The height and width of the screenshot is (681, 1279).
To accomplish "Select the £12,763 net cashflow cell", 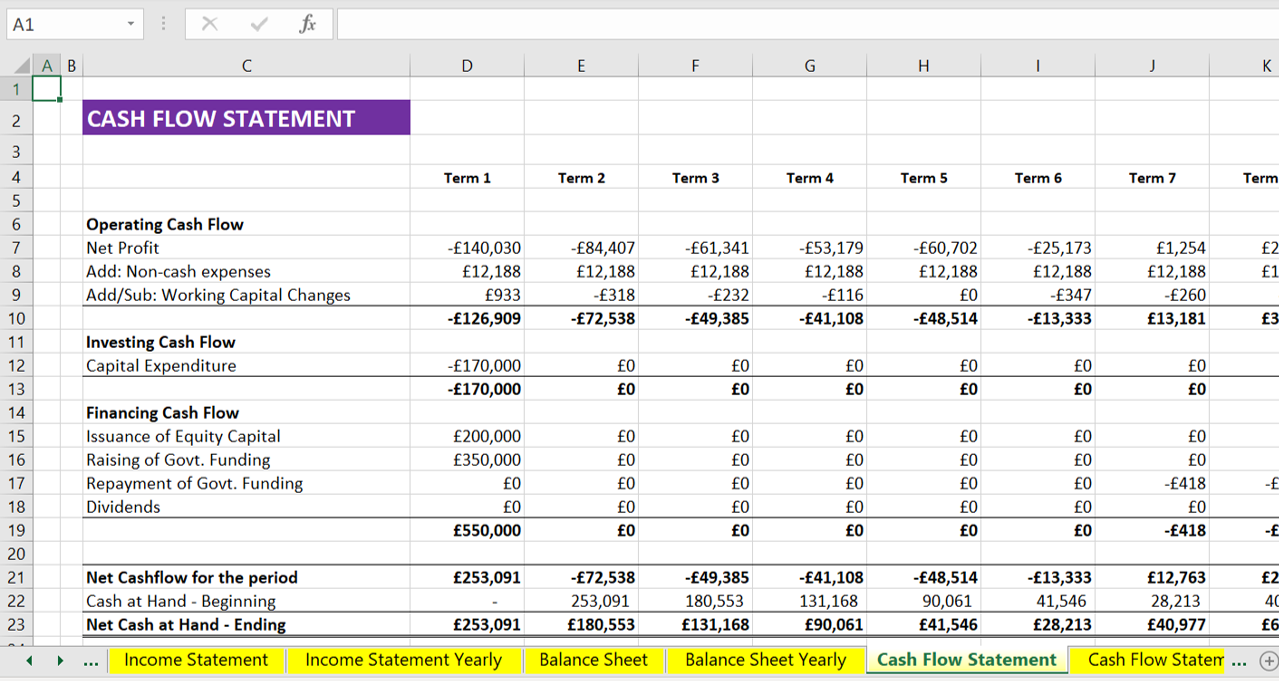I will click(x=1152, y=578).
